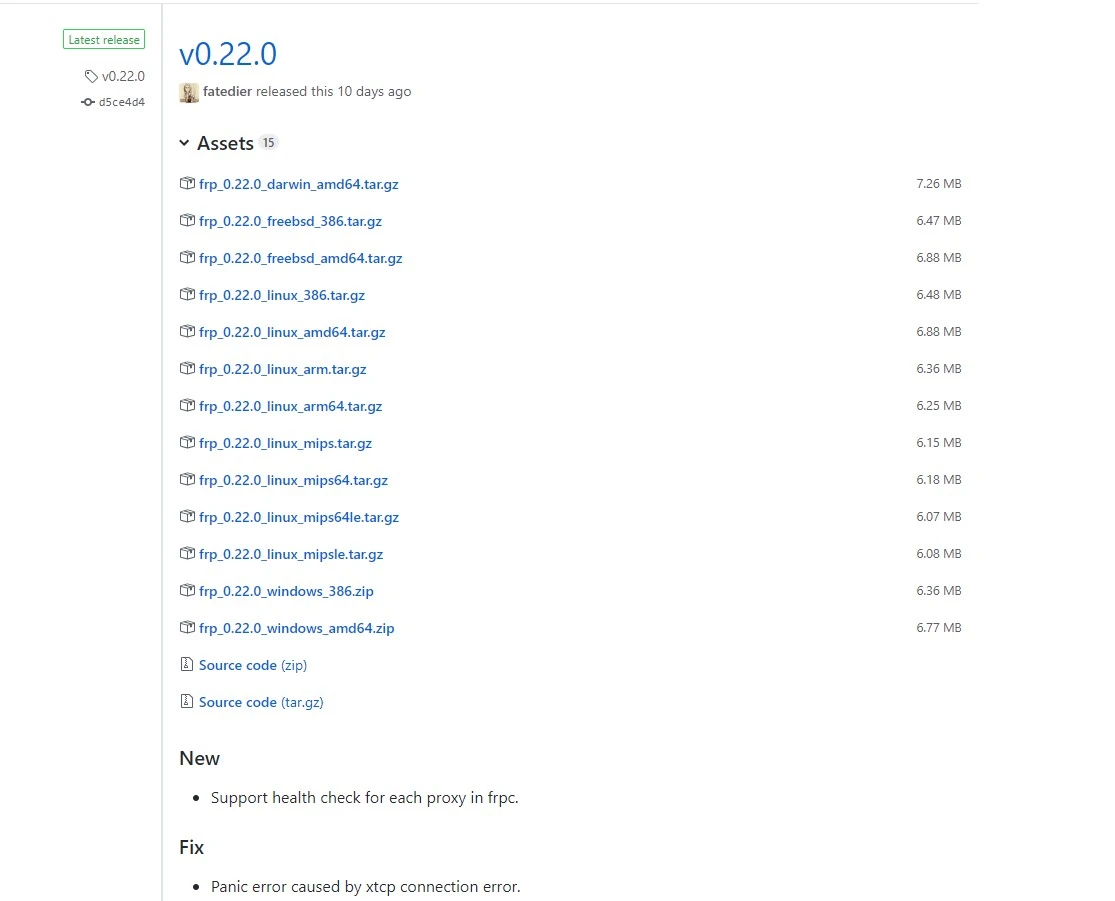Click the tag icon beside v0.22.0
Image resolution: width=1115 pixels, height=901 pixels.
[91, 76]
